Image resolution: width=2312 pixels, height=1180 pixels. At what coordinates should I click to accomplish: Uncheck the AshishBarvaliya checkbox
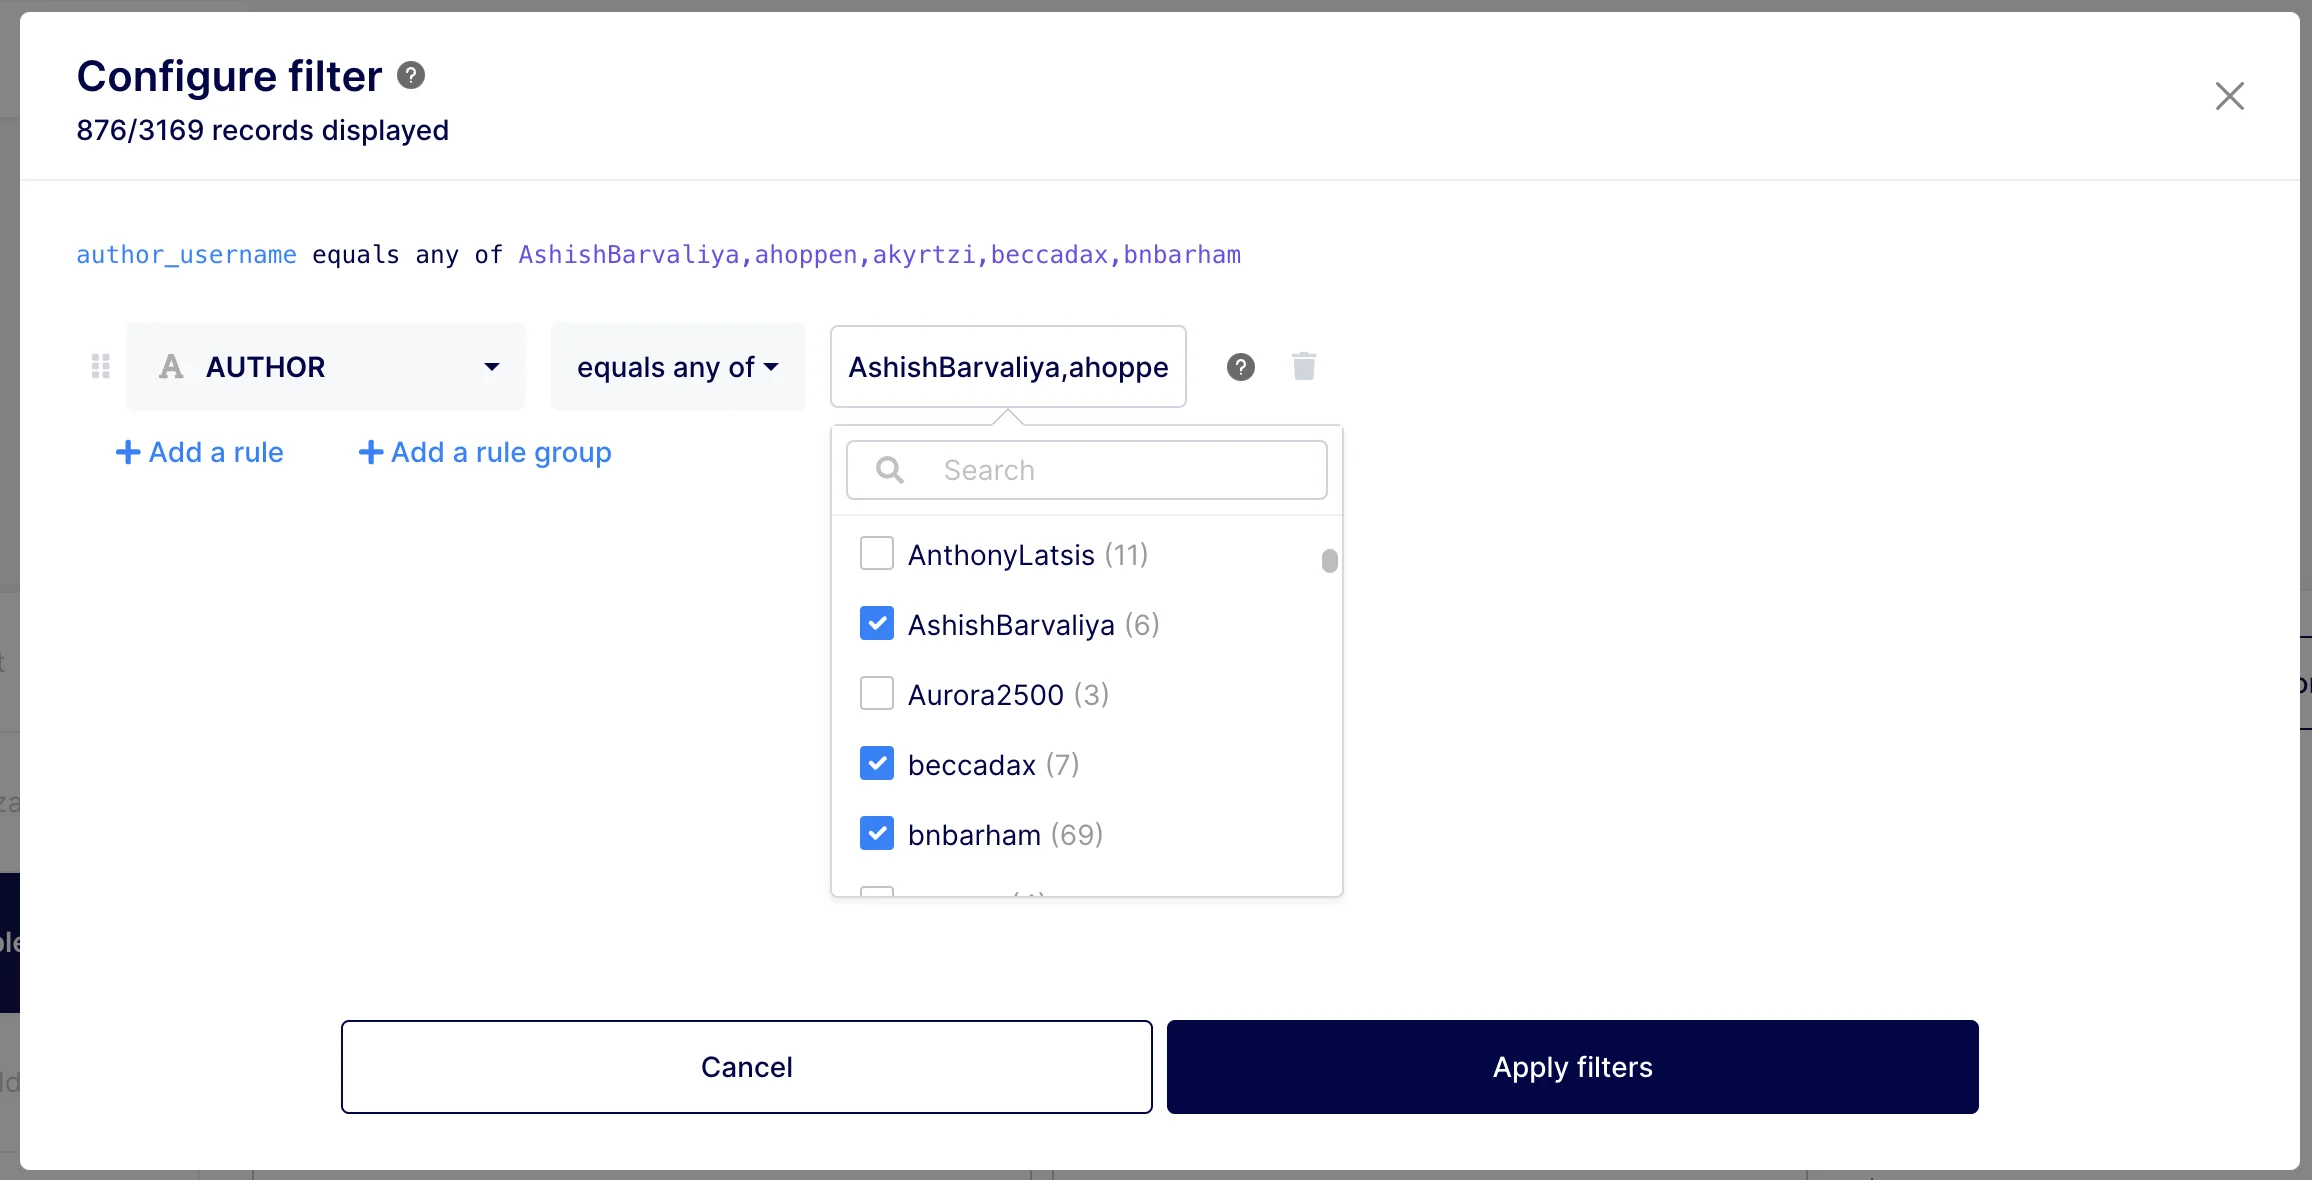click(x=876, y=623)
